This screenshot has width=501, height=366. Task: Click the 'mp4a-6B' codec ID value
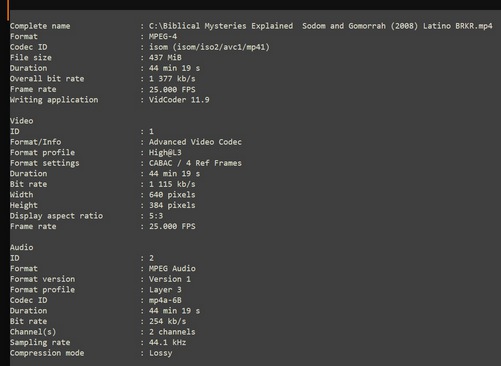(165, 300)
